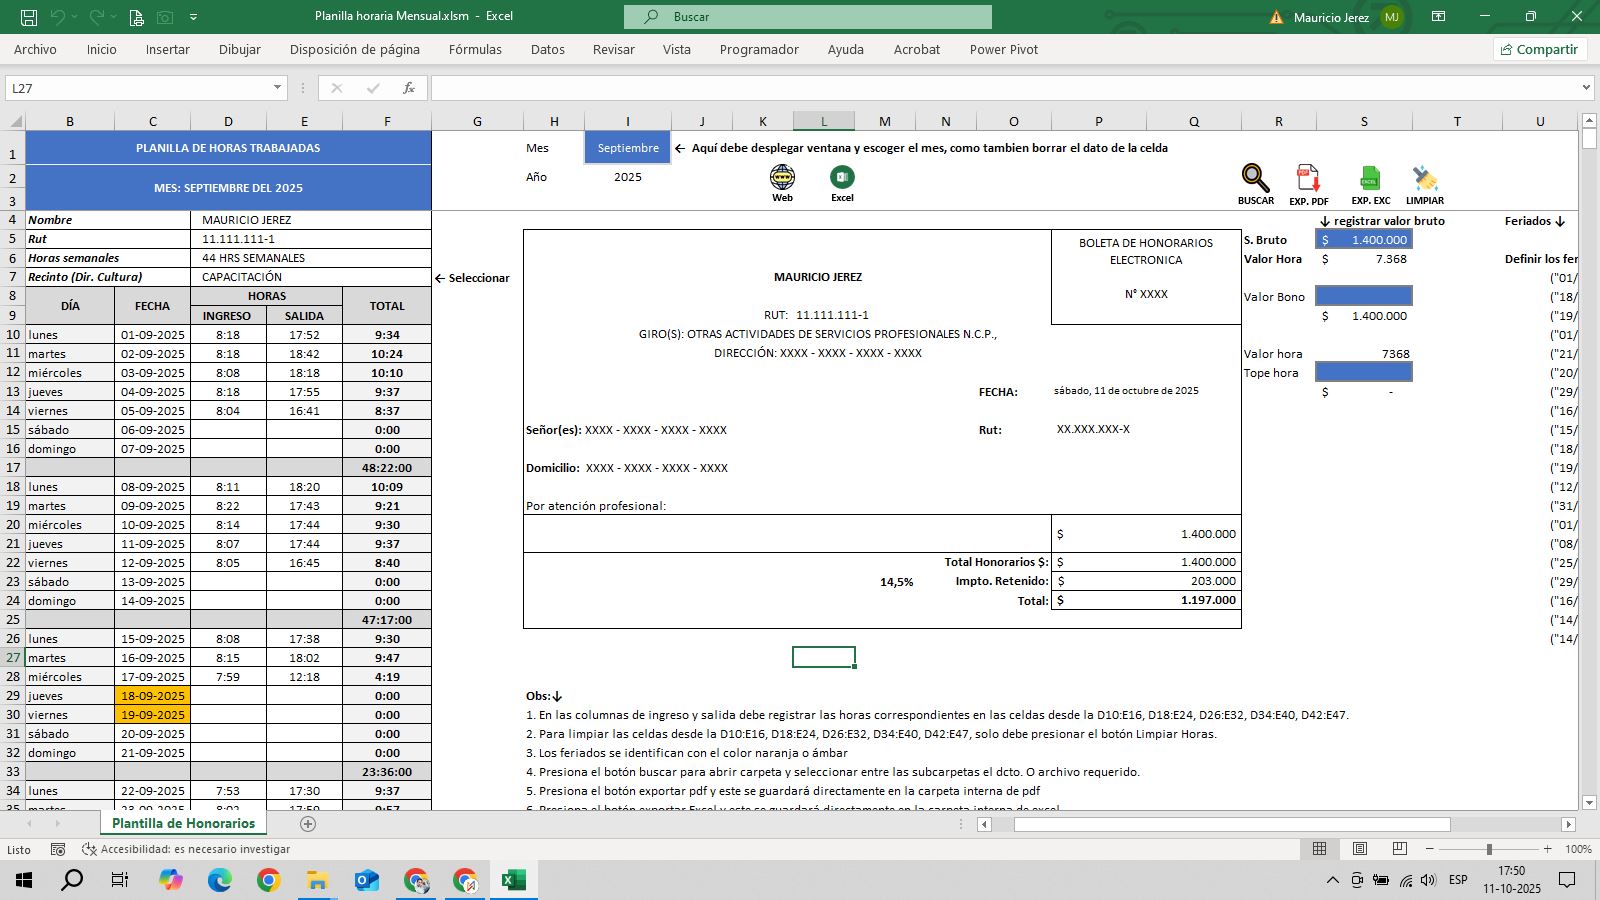Click the LIMPIAR cleaning brush icon

click(1424, 179)
